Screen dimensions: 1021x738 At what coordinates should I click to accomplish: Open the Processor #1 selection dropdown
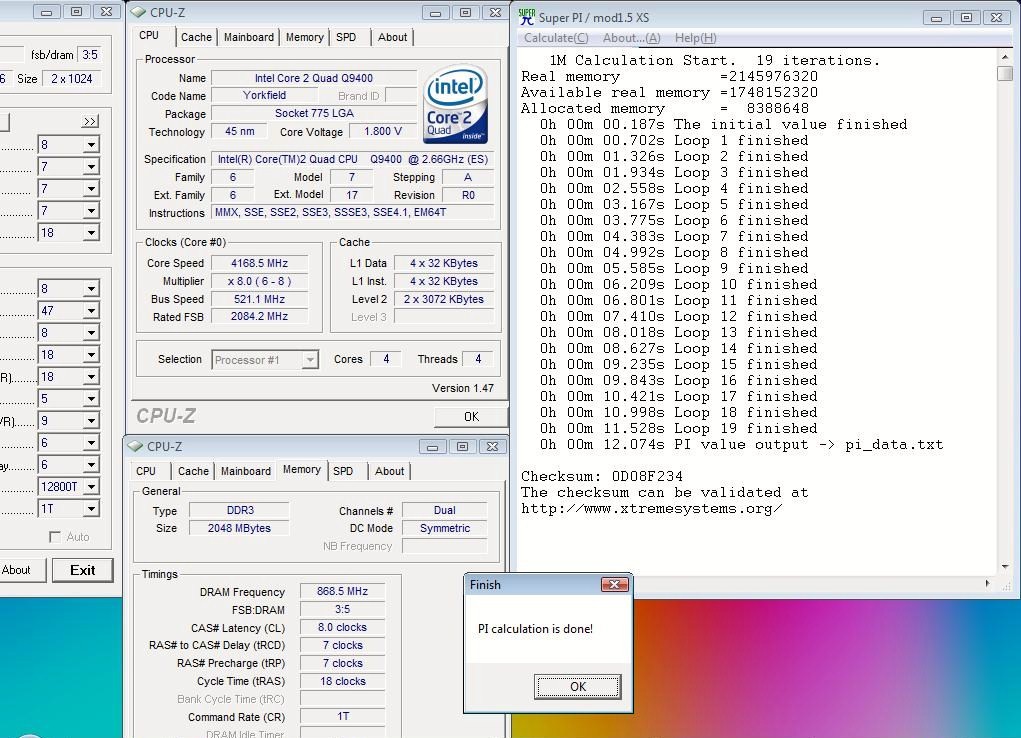click(x=311, y=360)
